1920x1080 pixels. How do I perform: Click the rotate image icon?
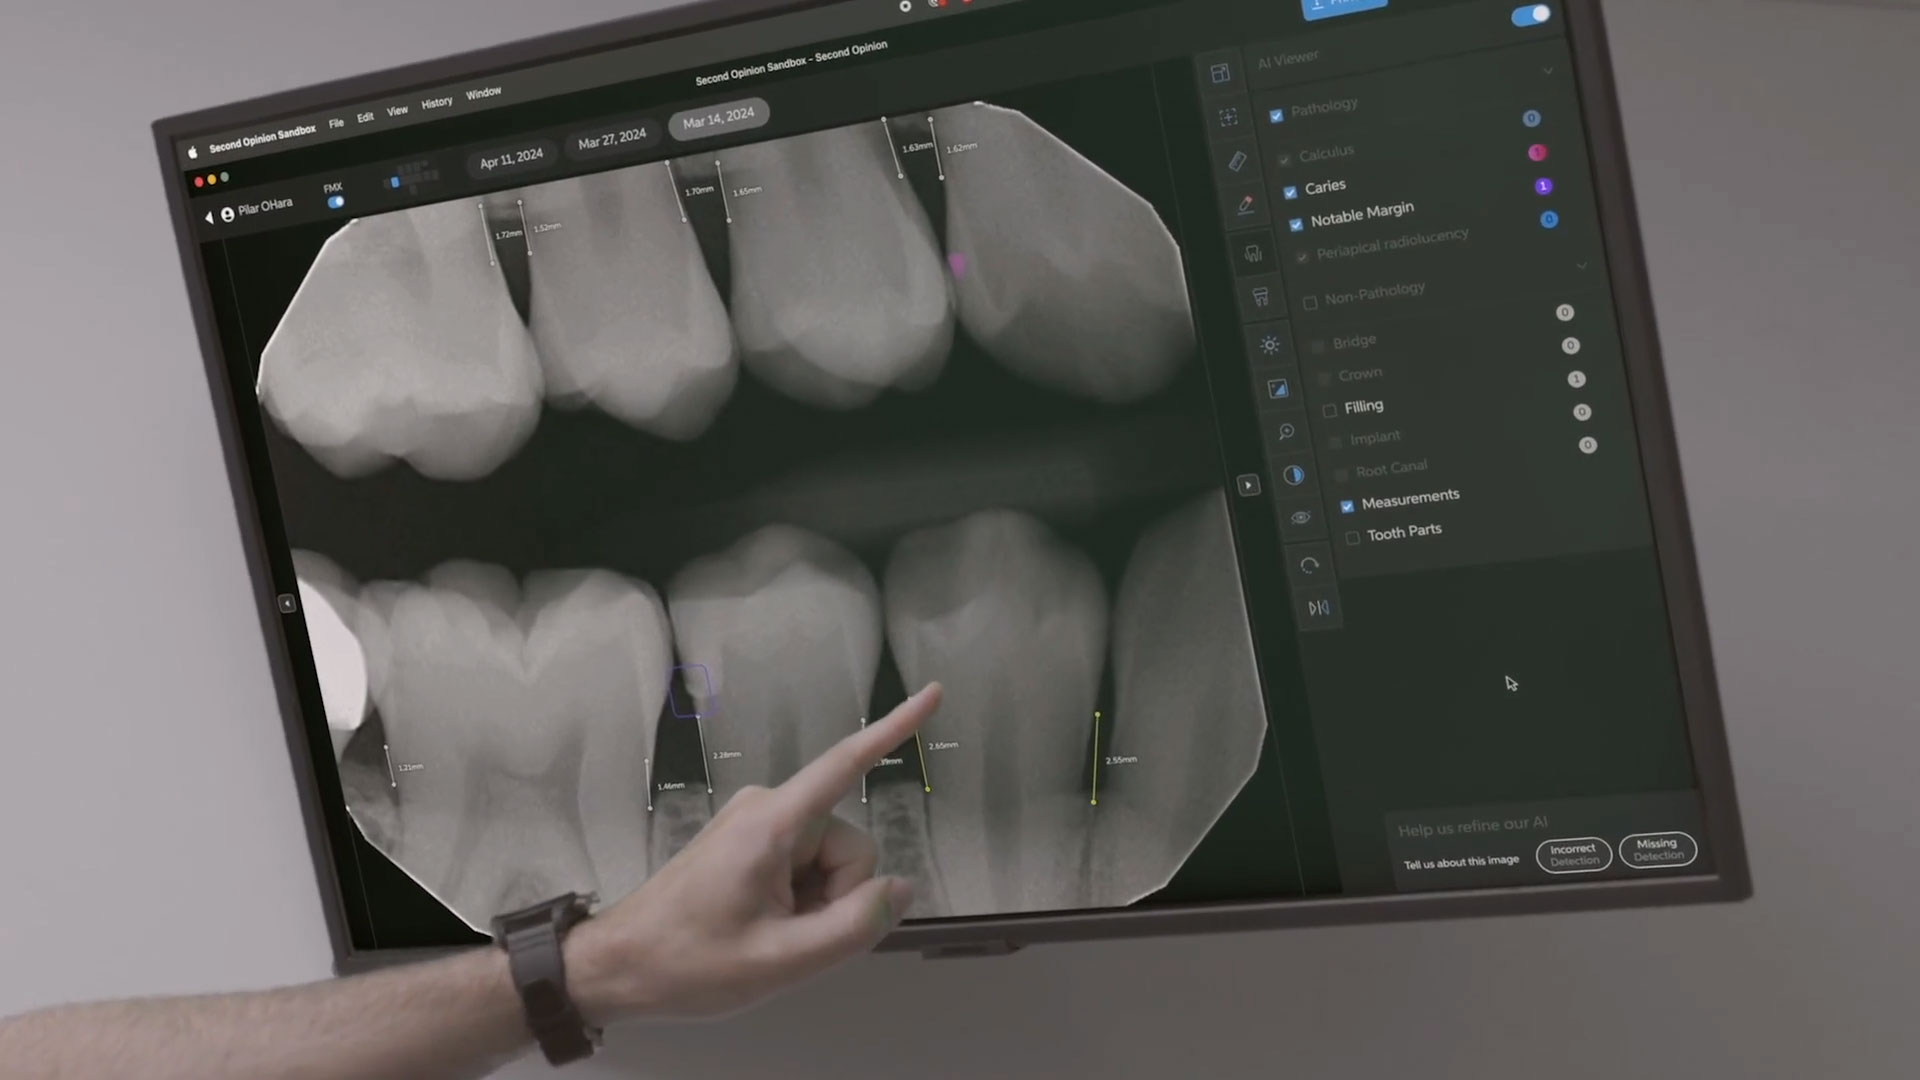pos(1309,565)
